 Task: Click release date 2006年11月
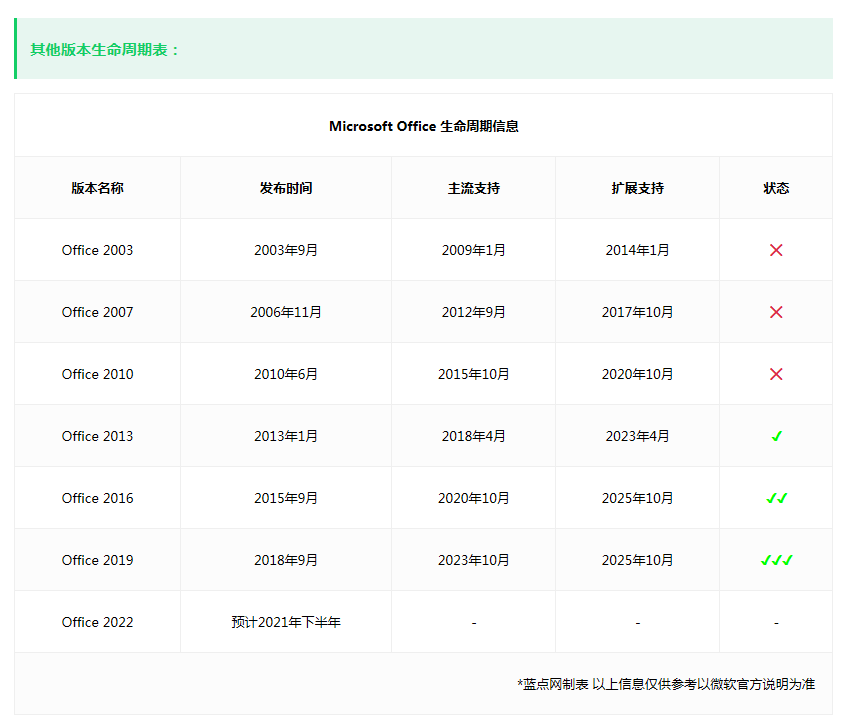click(286, 312)
